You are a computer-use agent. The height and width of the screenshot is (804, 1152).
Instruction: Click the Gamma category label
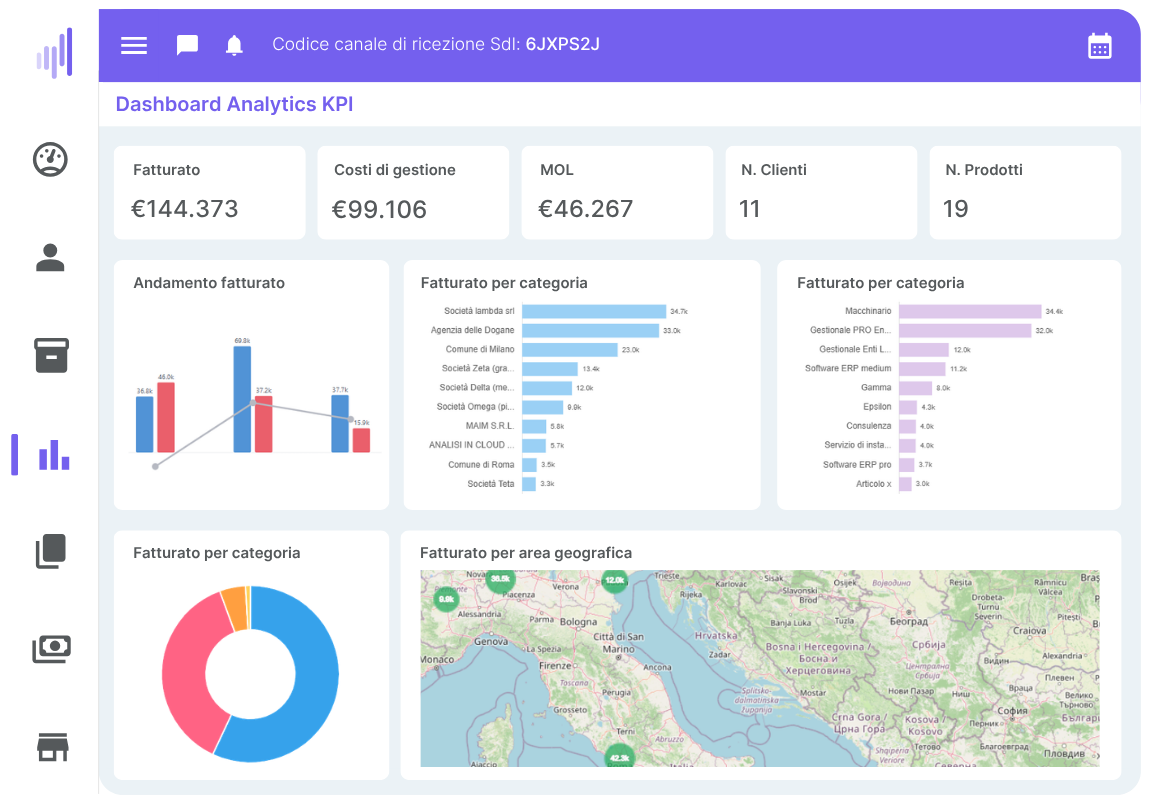coord(876,387)
